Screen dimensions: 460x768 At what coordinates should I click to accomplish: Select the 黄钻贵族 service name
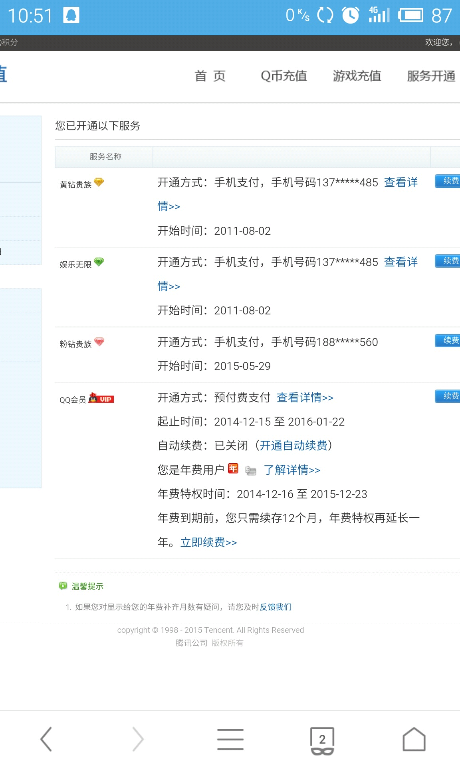pyautogui.click(x=75, y=185)
